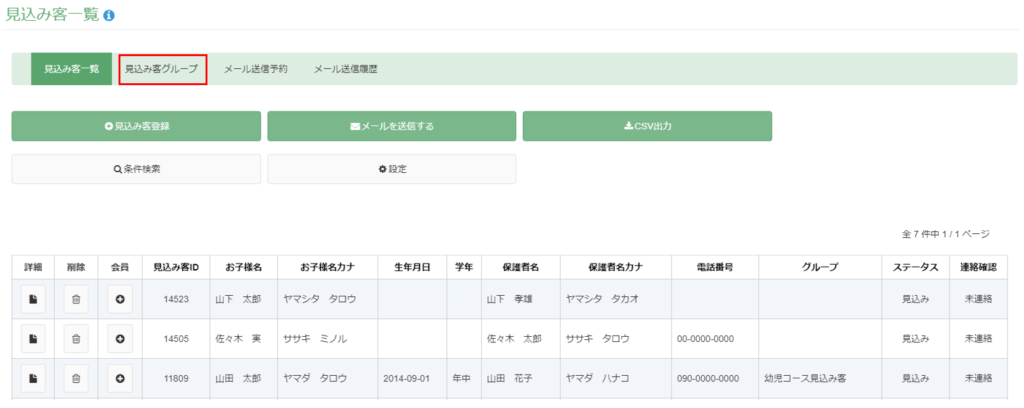This screenshot has width=1024, height=408.
Task: Expand the 条件検索 search panel
Action: 136,169
